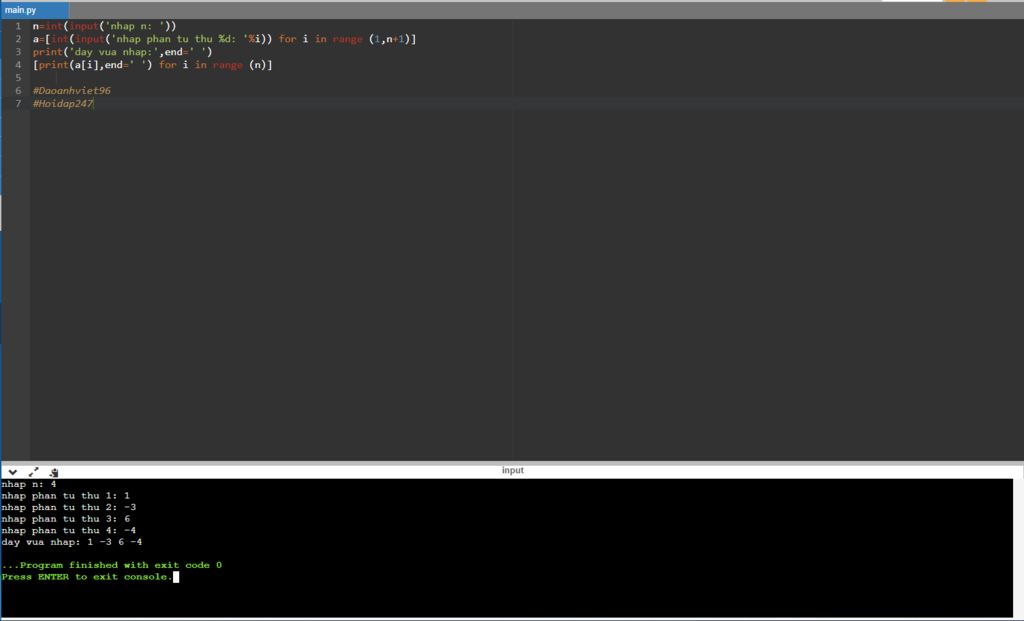Click the comment #Hoidap247
Viewport: 1024px width, 621px height.
(63, 103)
